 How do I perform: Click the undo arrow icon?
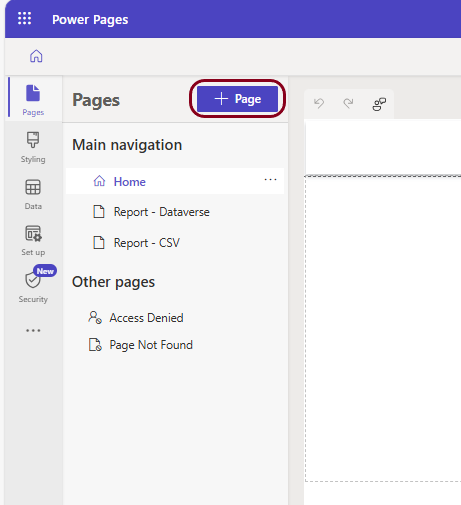point(319,103)
